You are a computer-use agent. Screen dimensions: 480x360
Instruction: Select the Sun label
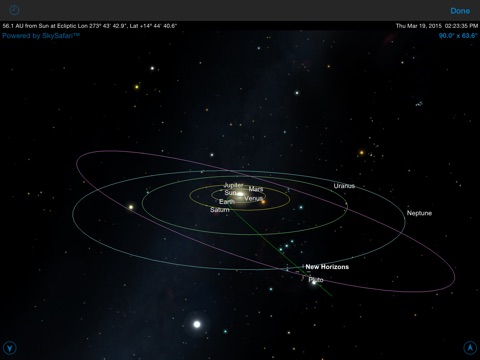click(230, 193)
